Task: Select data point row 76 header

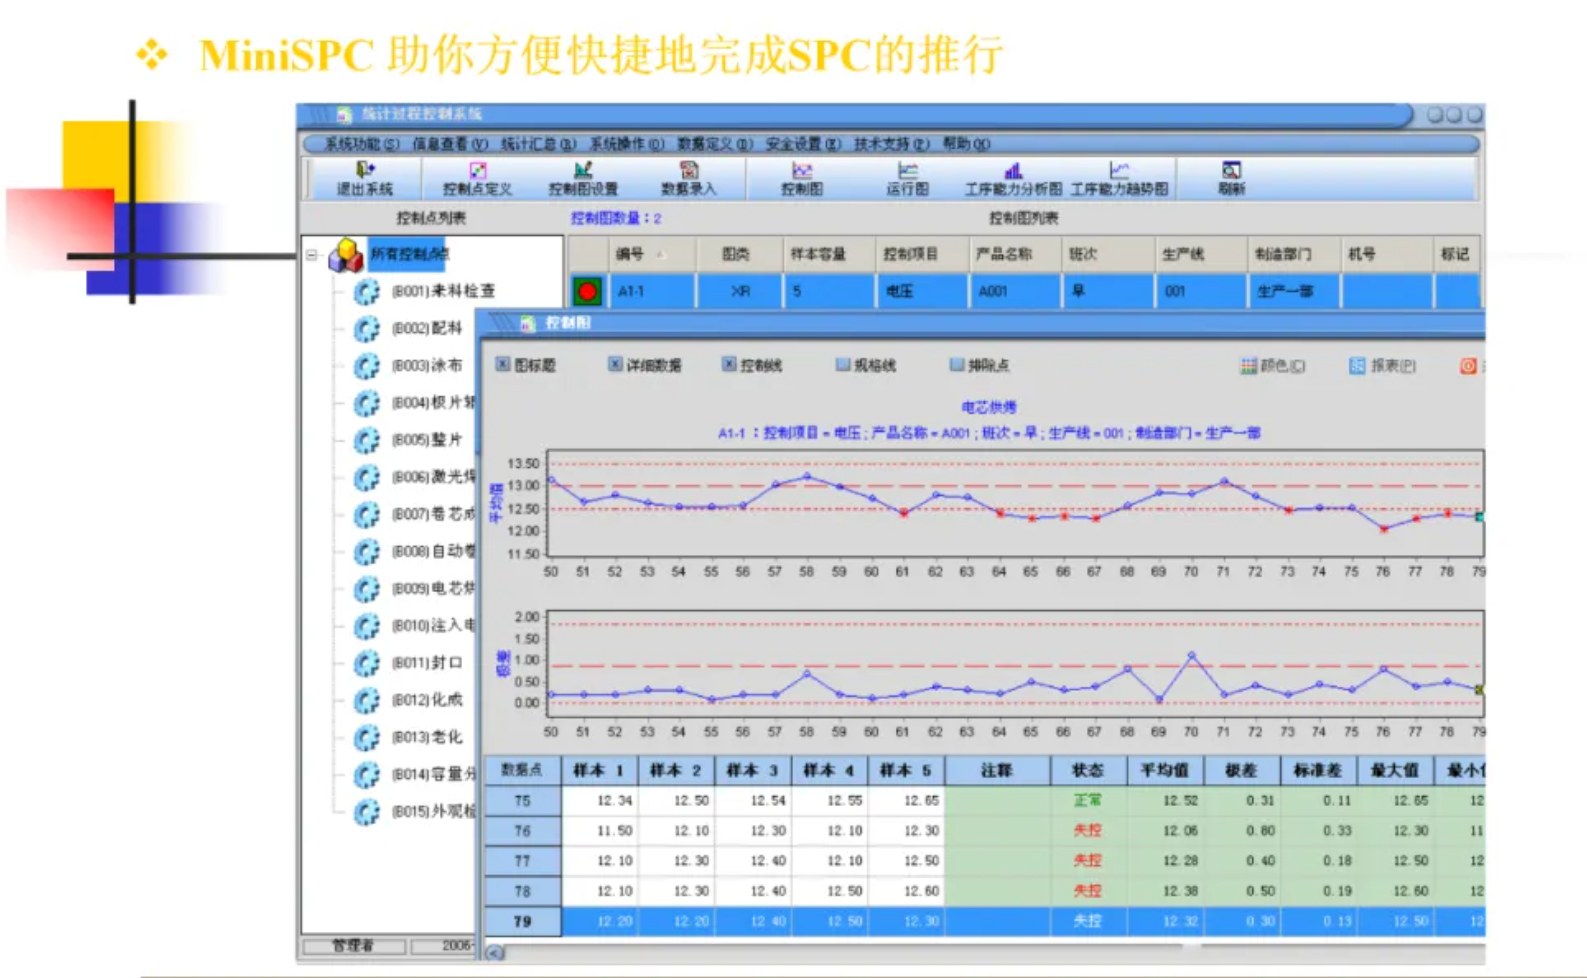Action: click(523, 831)
